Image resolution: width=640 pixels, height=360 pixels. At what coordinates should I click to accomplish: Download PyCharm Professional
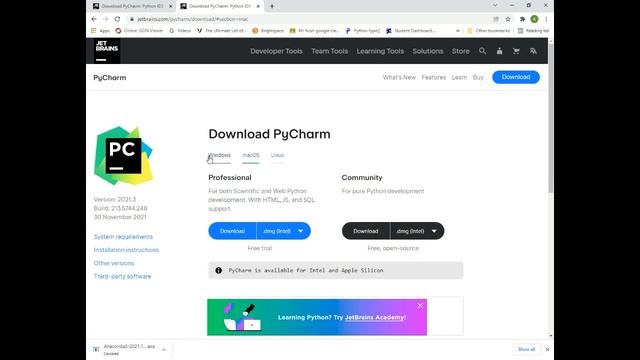232,231
